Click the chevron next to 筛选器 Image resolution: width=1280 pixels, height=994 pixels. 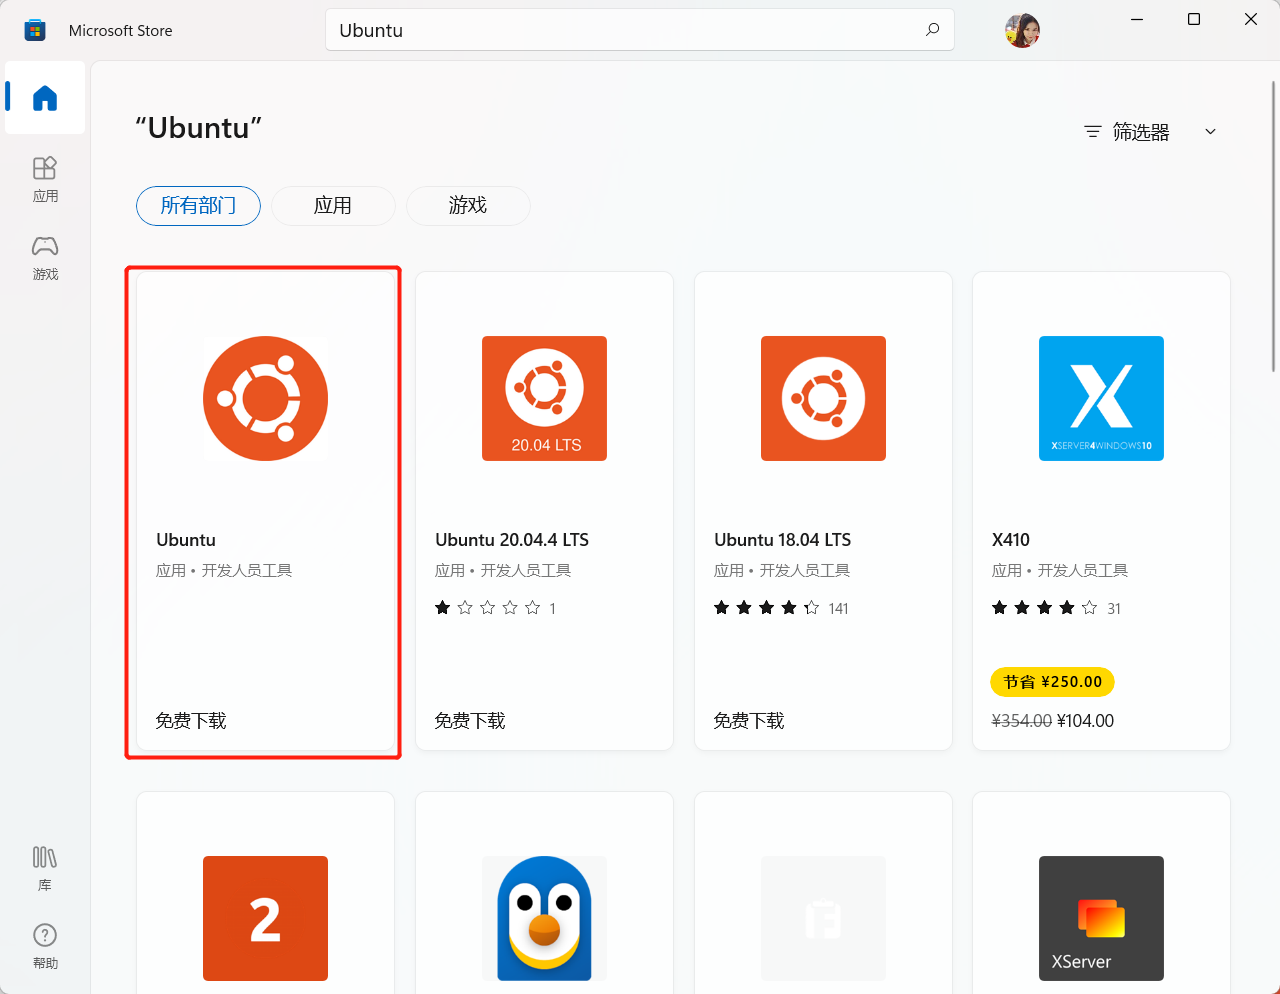[1210, 131]
